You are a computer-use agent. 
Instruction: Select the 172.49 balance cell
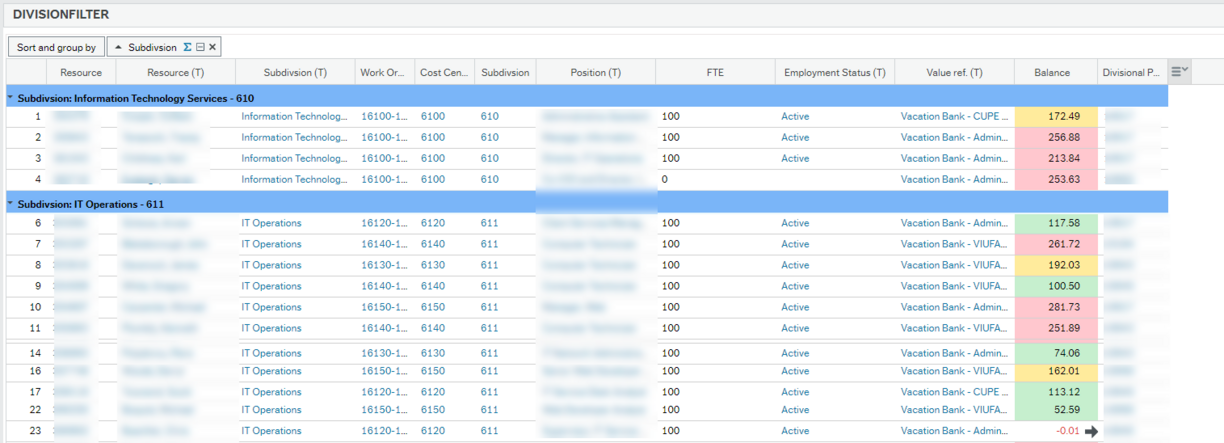(1056, 117)
